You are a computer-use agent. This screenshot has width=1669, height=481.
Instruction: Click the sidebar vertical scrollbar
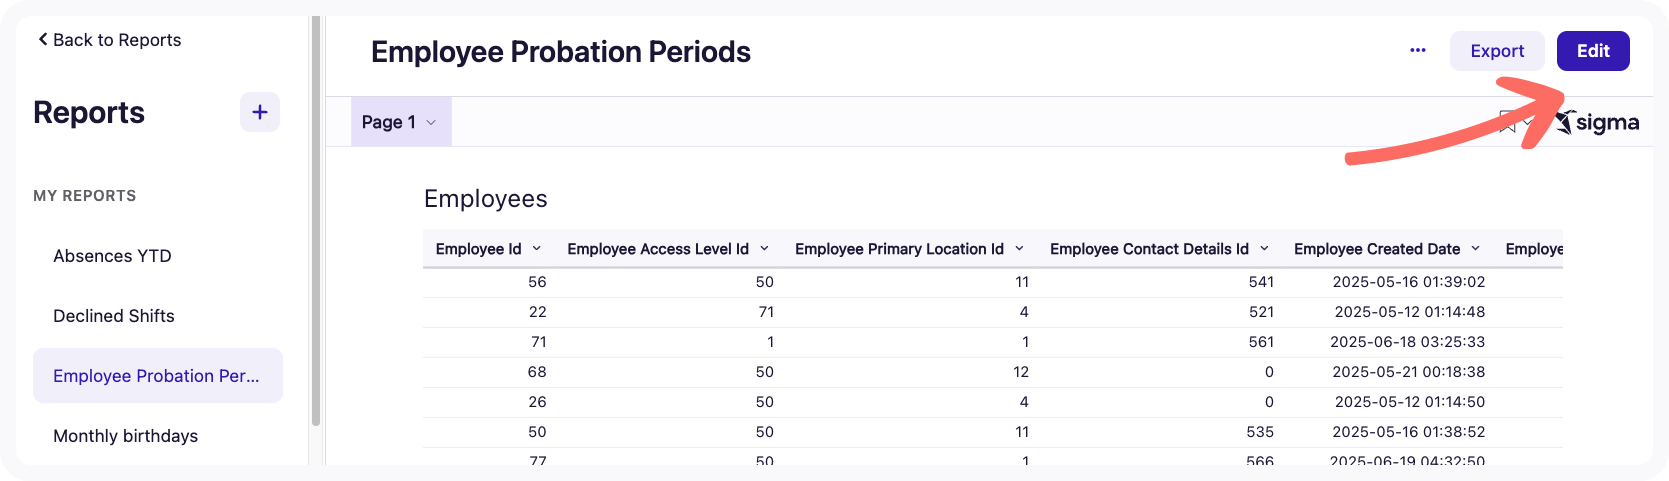pos(316,220)
